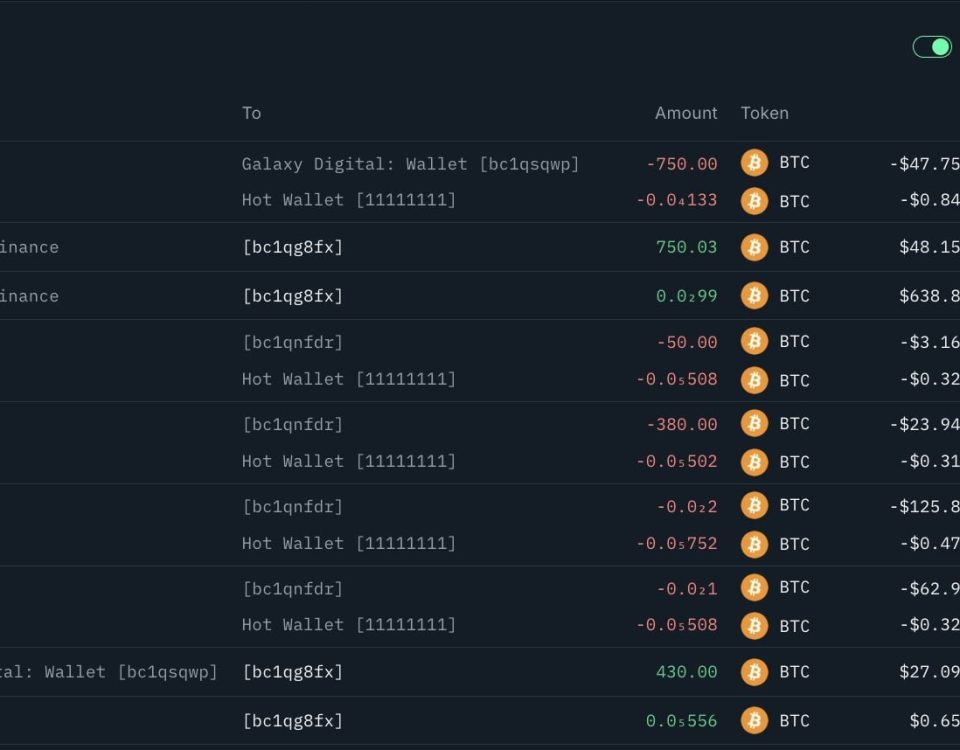Screen dimensions: 960x750
Task: Click the amount -0.0₂2
Action: (686, 507)
